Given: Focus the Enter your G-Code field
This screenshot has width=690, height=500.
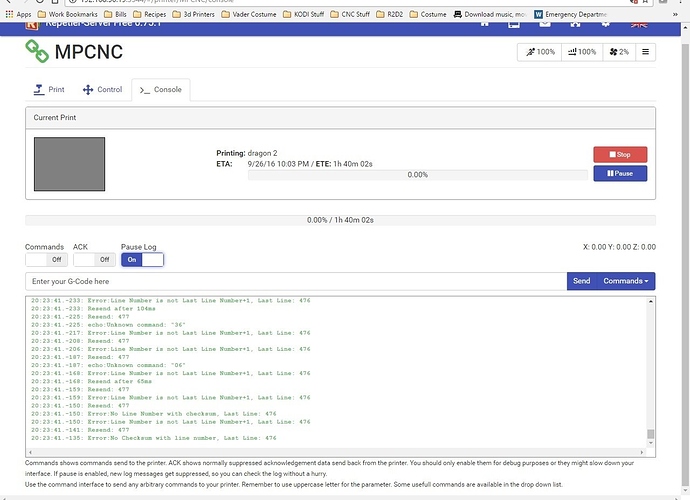Looking at the screenshot, I should coord(296,281).
